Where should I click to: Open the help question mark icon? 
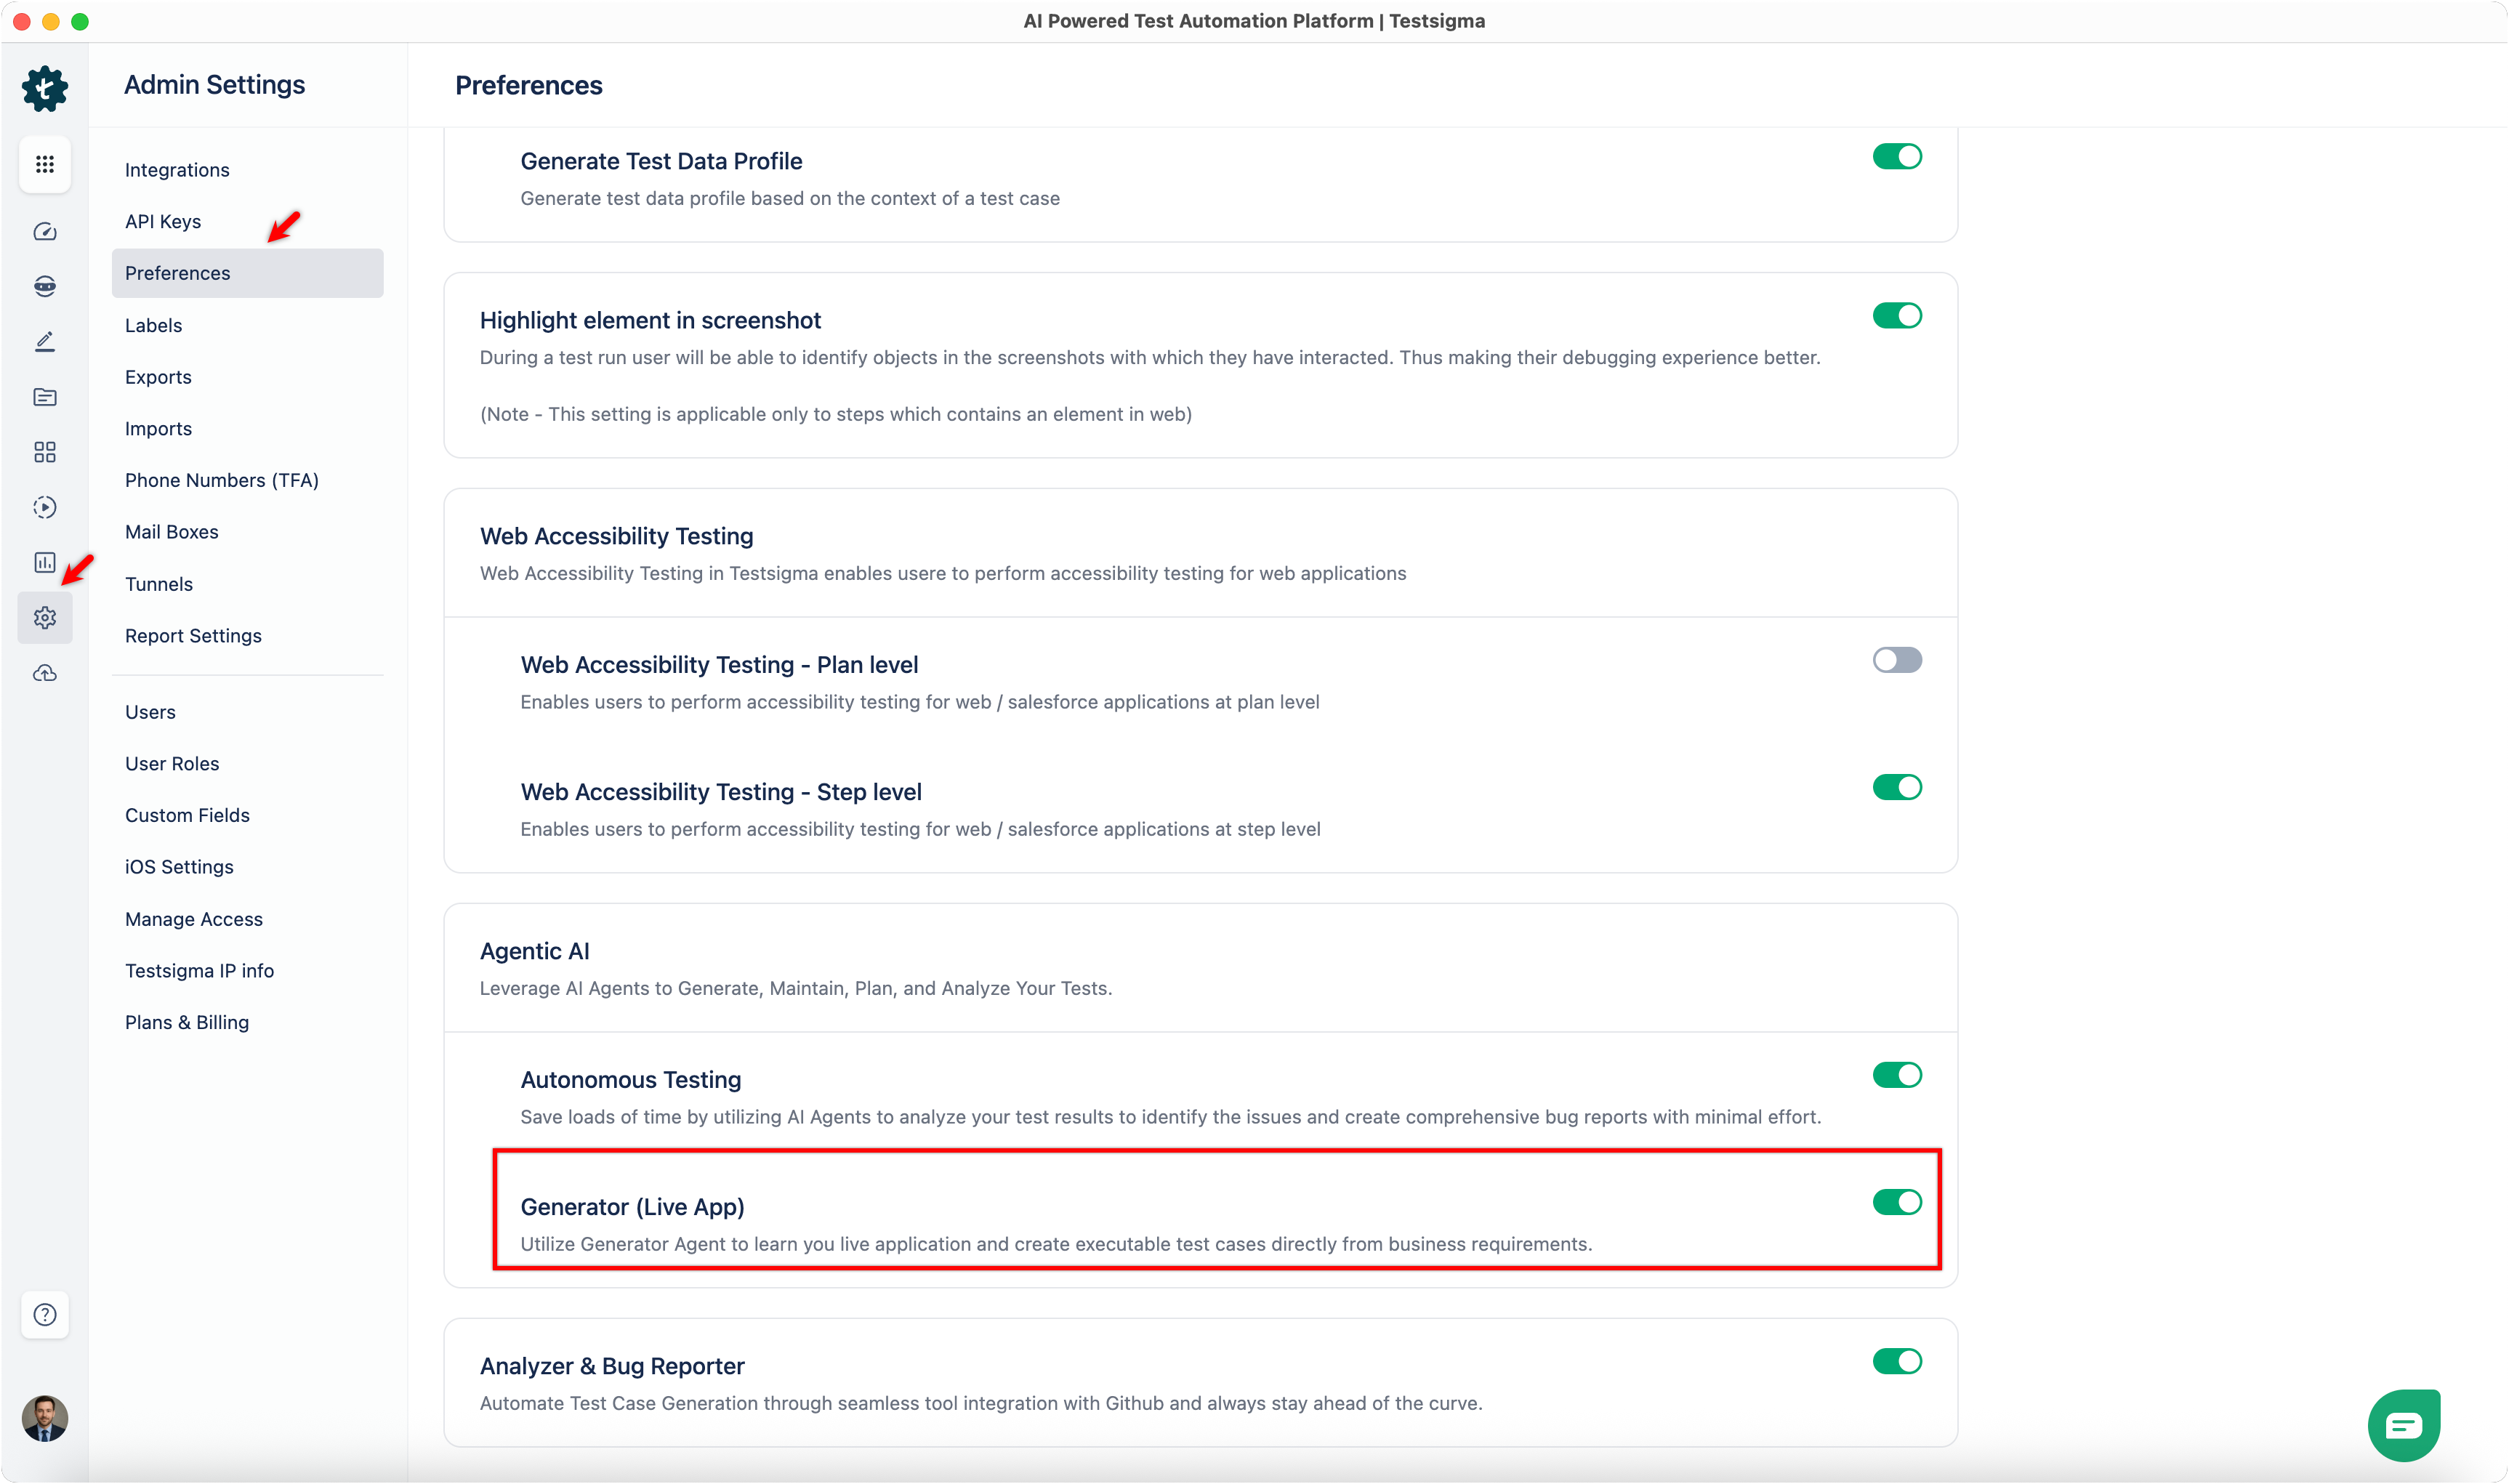pyautogui.click(x=45, y=1314)
